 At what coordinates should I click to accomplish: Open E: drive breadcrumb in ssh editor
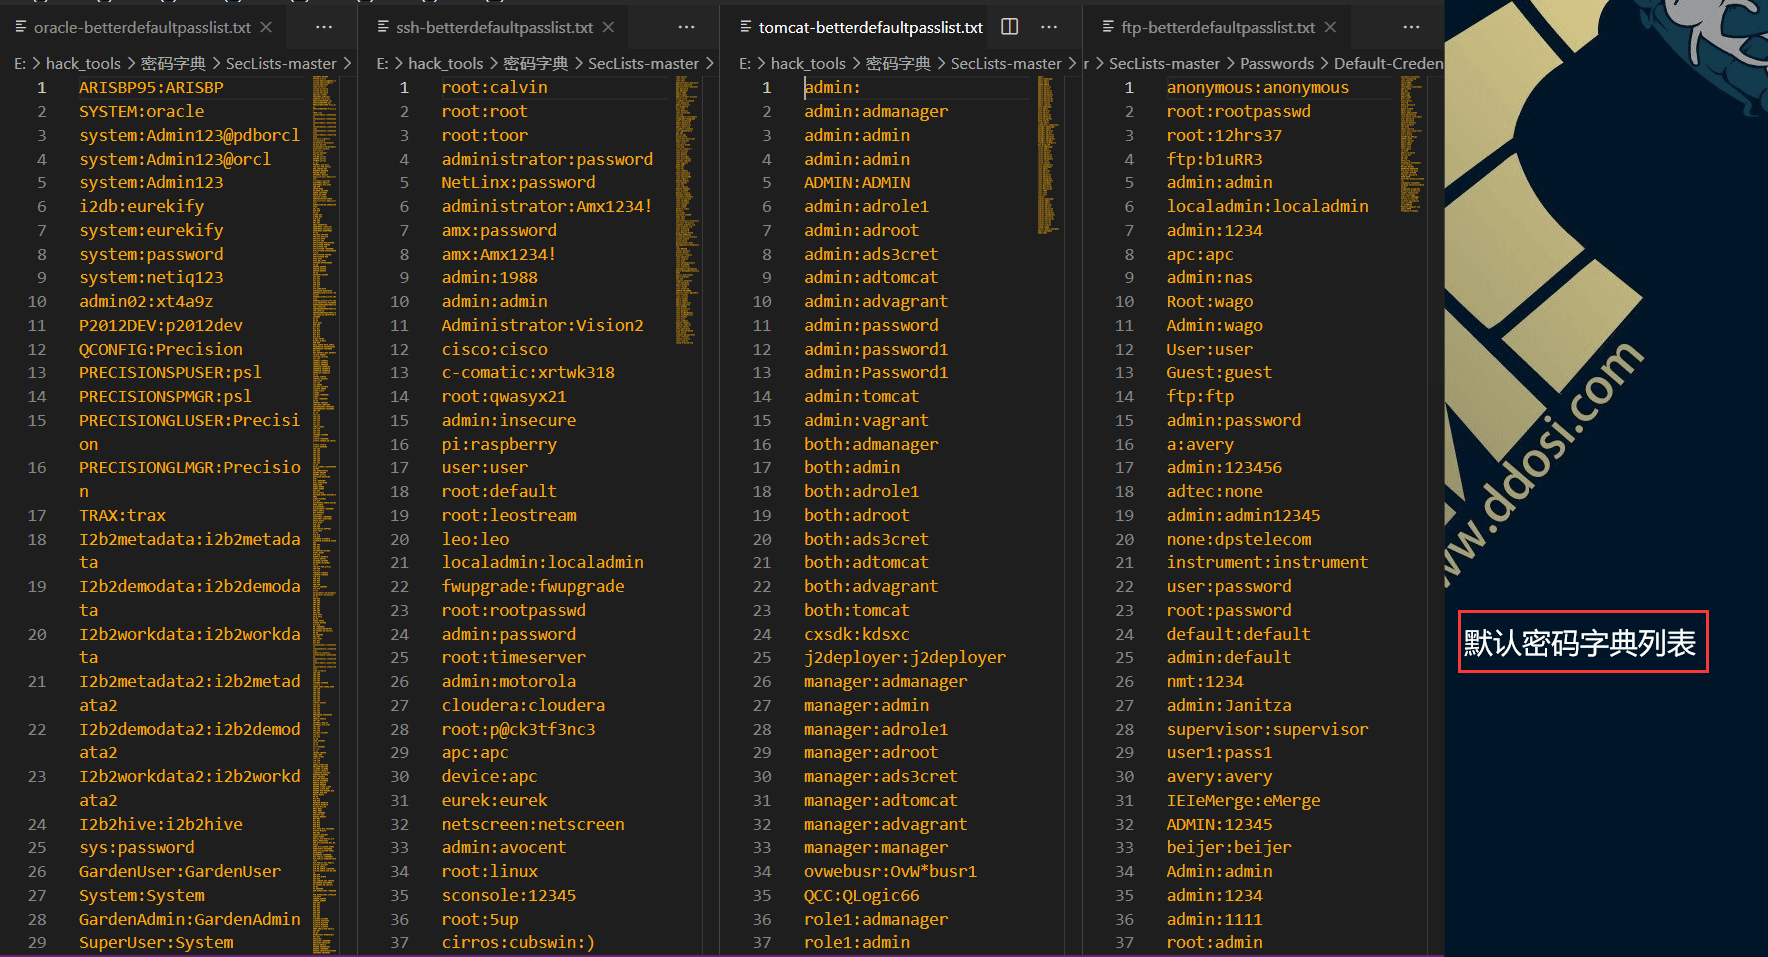click(382, 63)
